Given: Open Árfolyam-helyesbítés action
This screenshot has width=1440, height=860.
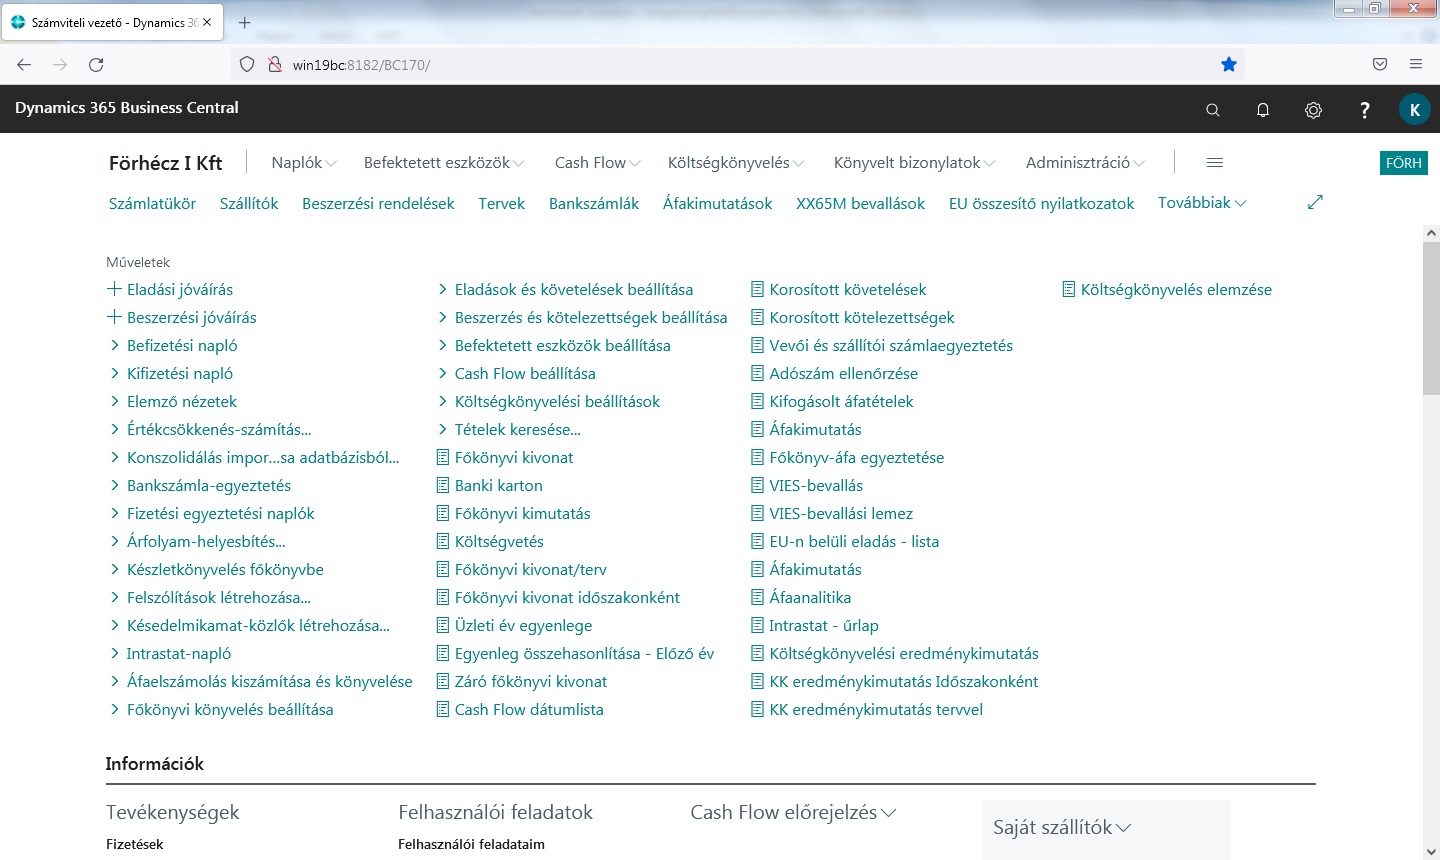Looking at the screenshot, I should (198, 541).
